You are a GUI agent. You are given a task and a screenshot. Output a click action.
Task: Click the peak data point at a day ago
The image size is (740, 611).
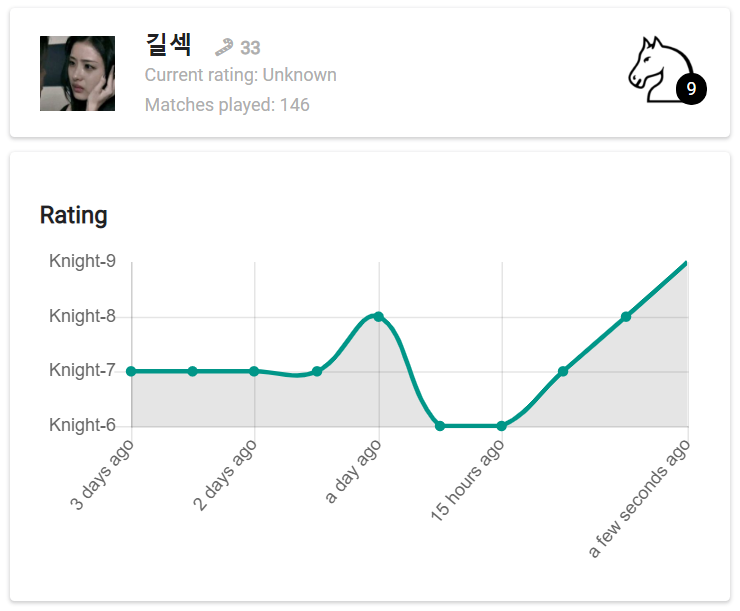pos(378,316)
